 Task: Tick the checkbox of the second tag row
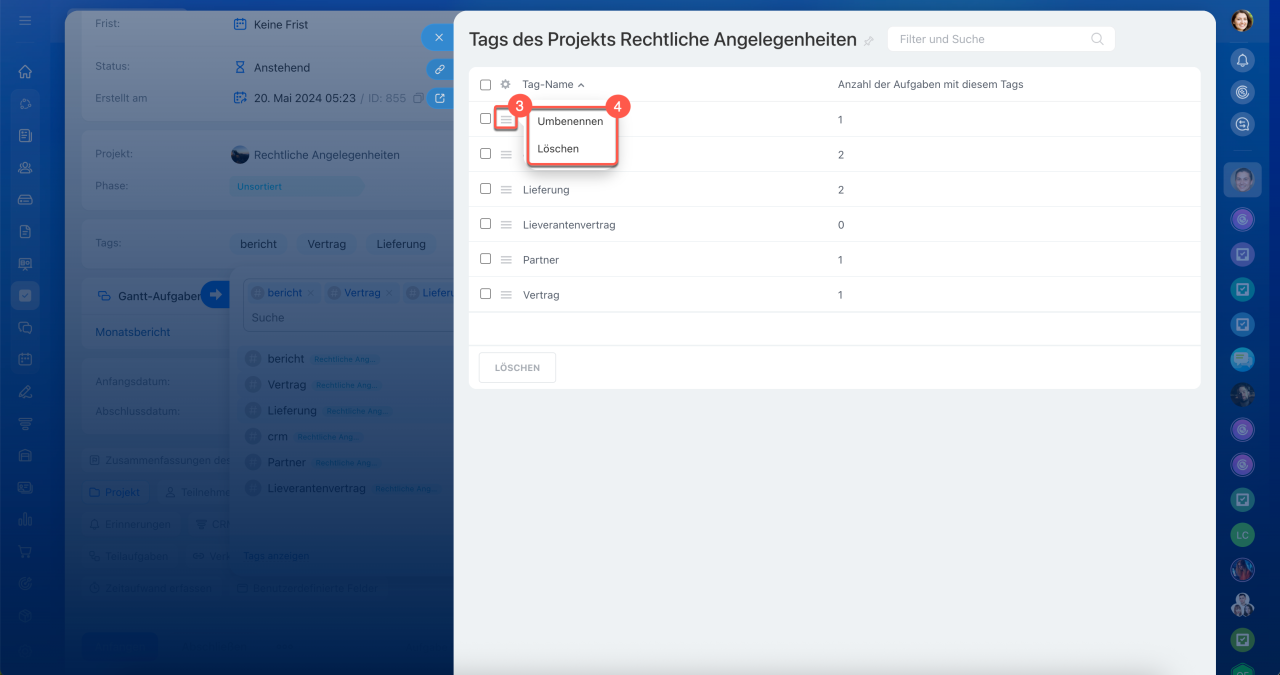485,154
